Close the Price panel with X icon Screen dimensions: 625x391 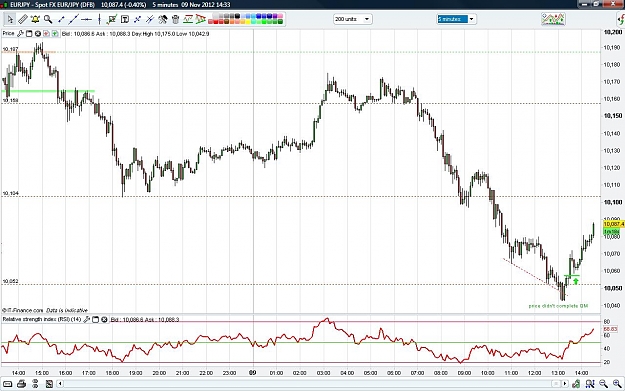coord(38,33)
